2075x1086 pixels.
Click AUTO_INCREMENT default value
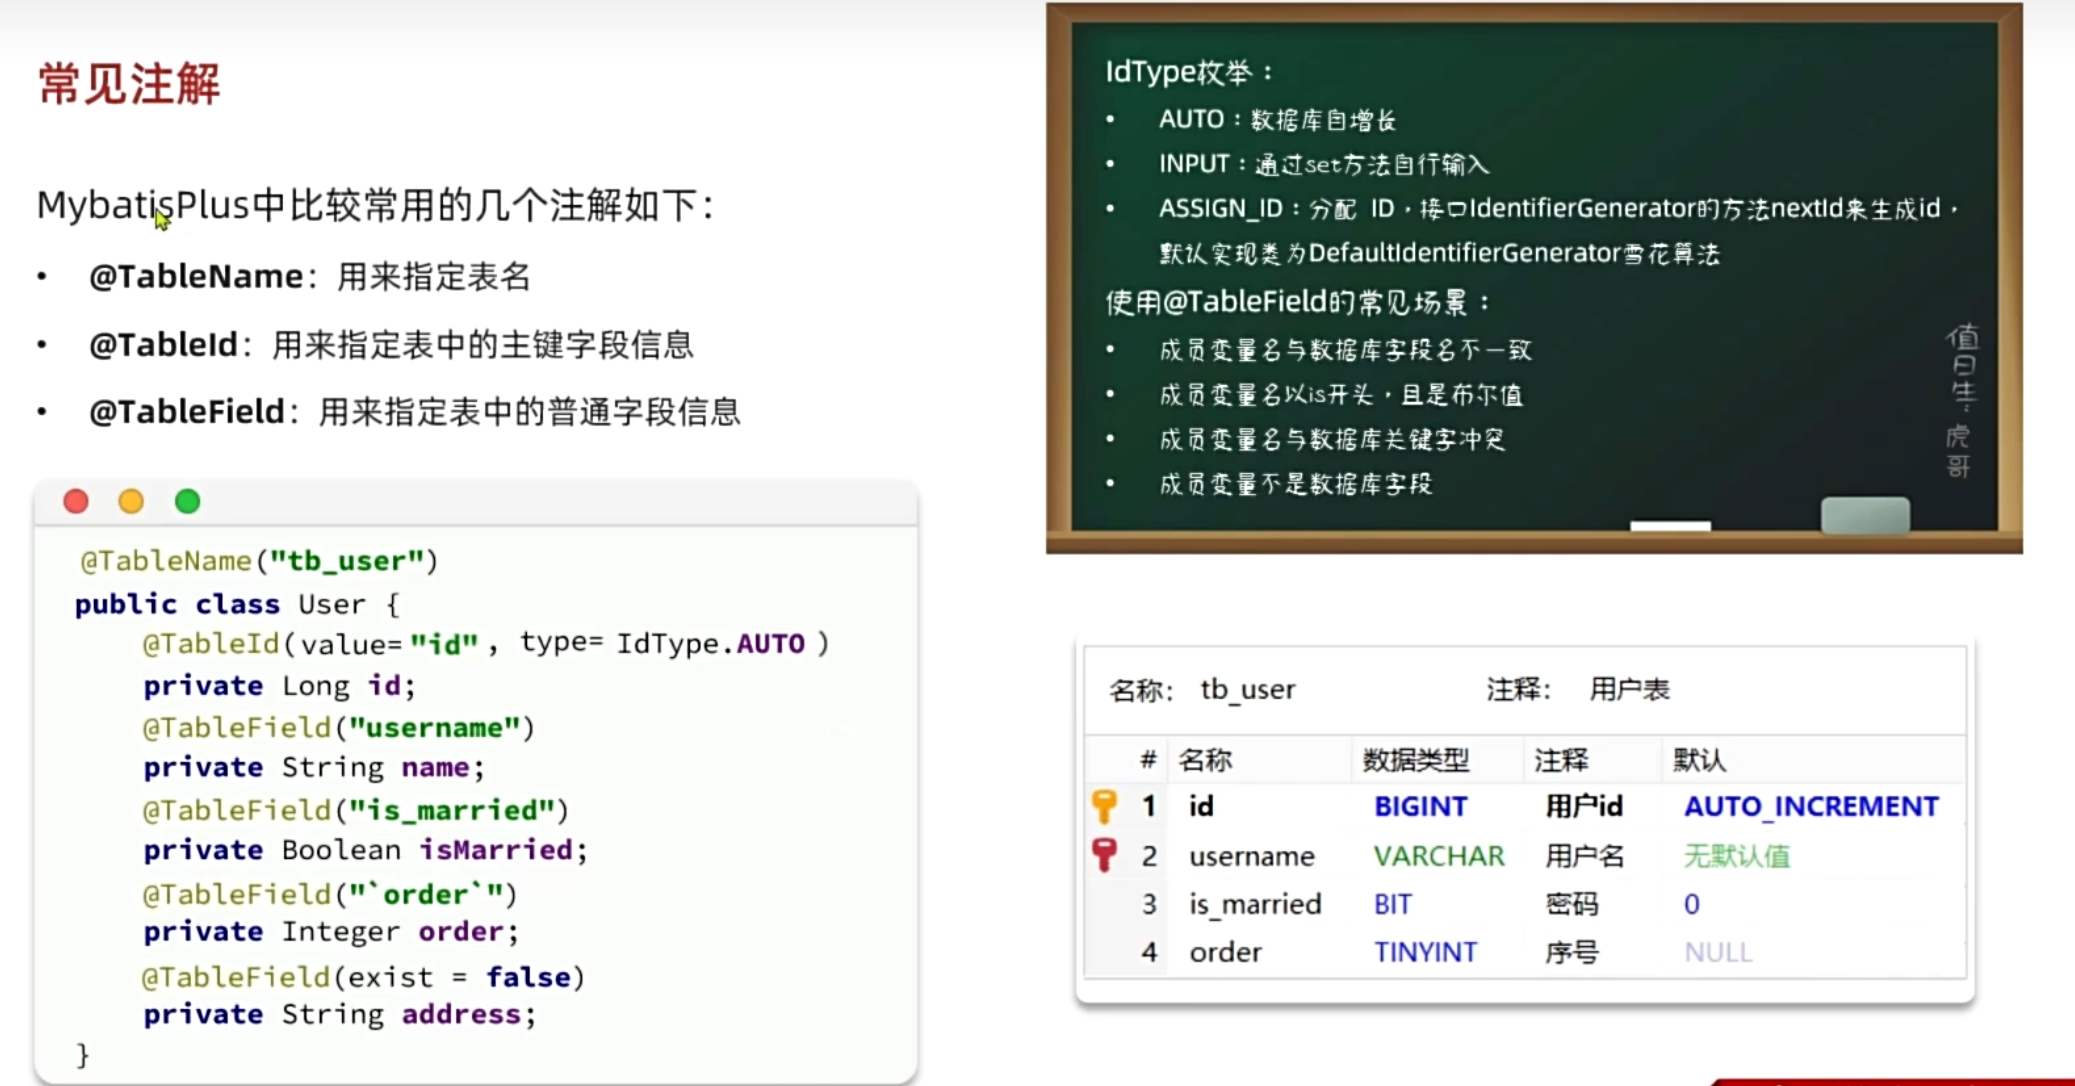click(x=1810, y=806)
